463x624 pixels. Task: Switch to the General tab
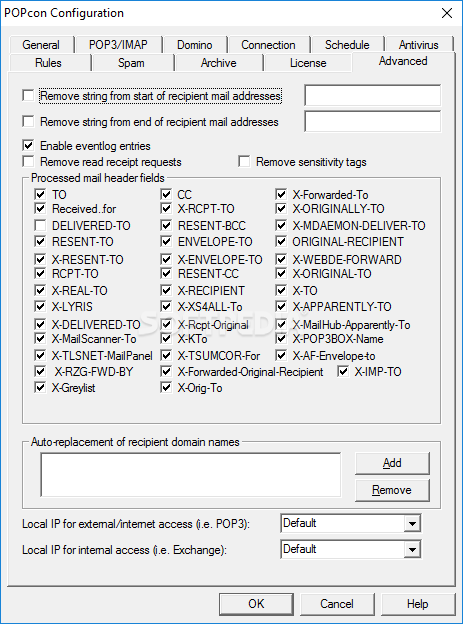tap(41, 45)
